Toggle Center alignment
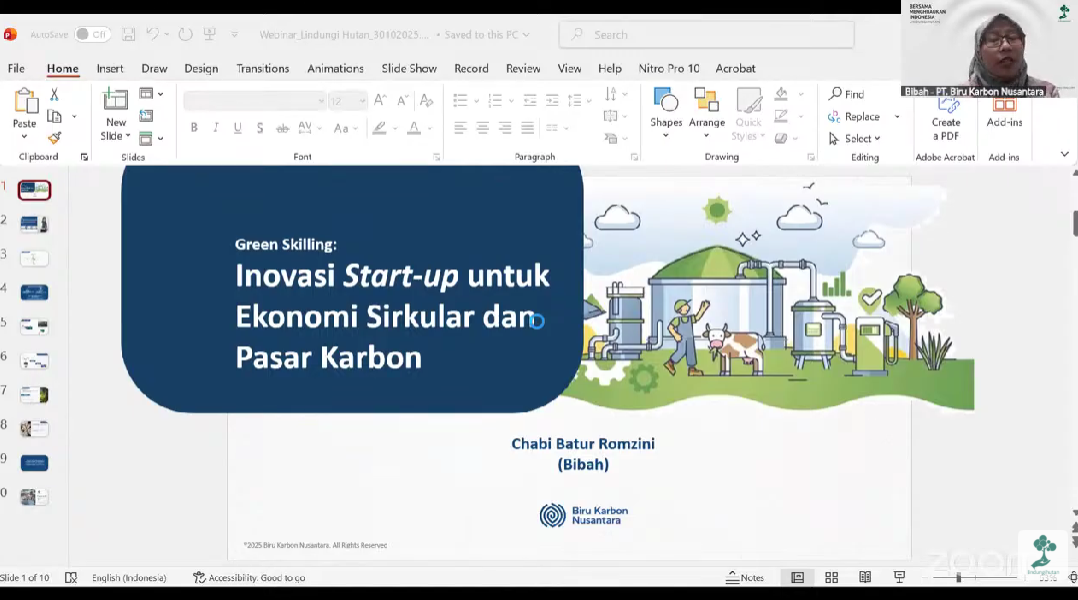This screenshot has height=600, width=1078. click(x=483, y=128)
